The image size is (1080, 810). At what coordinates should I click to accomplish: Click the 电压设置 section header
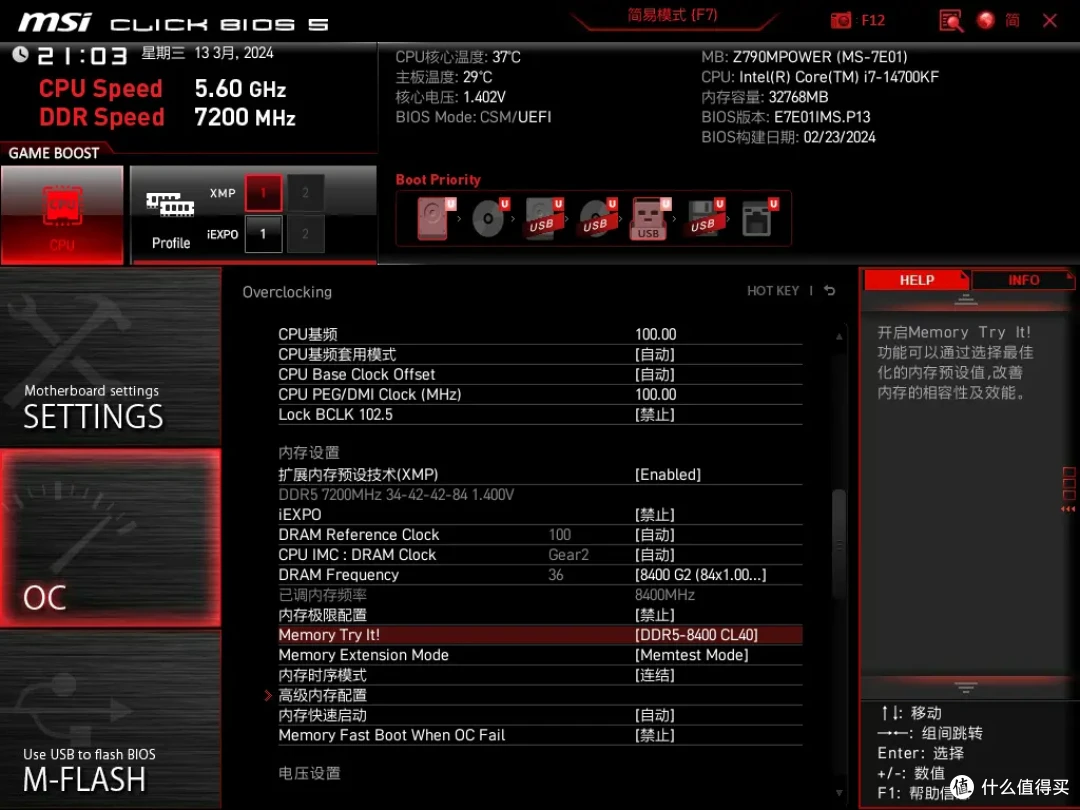pos(309,773)
